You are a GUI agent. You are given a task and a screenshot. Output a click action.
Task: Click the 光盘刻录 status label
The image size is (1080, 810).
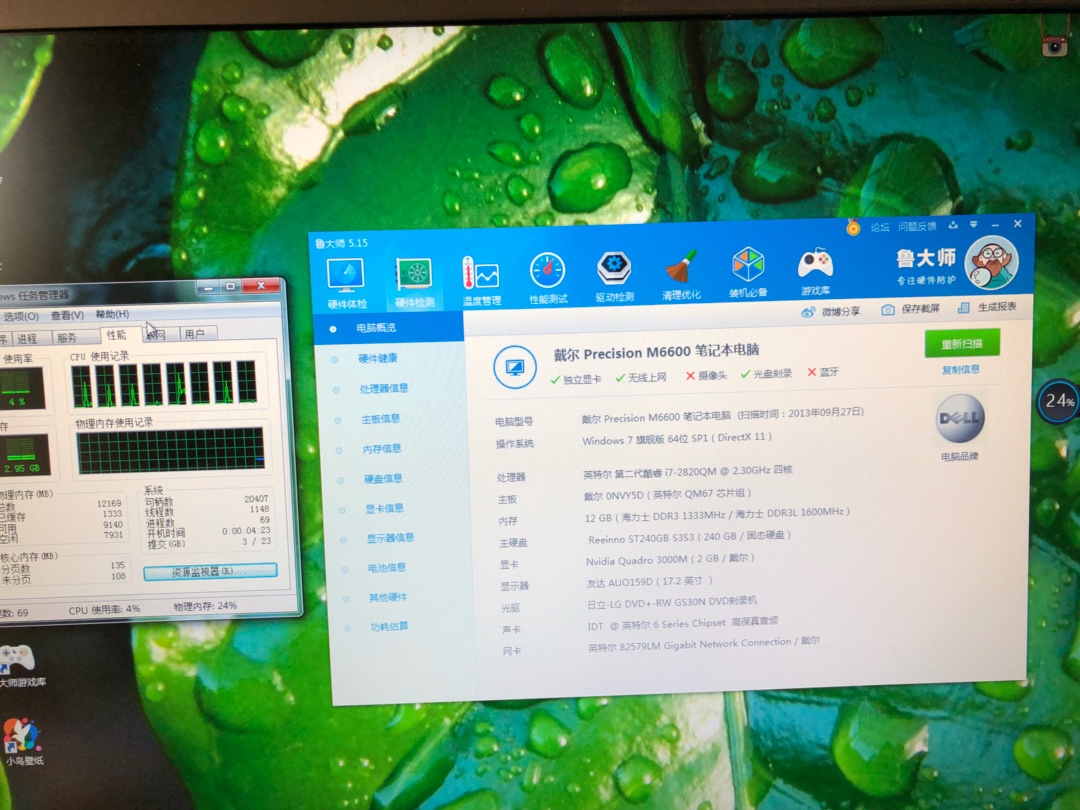pyautogui.click(x=766, y=374)
